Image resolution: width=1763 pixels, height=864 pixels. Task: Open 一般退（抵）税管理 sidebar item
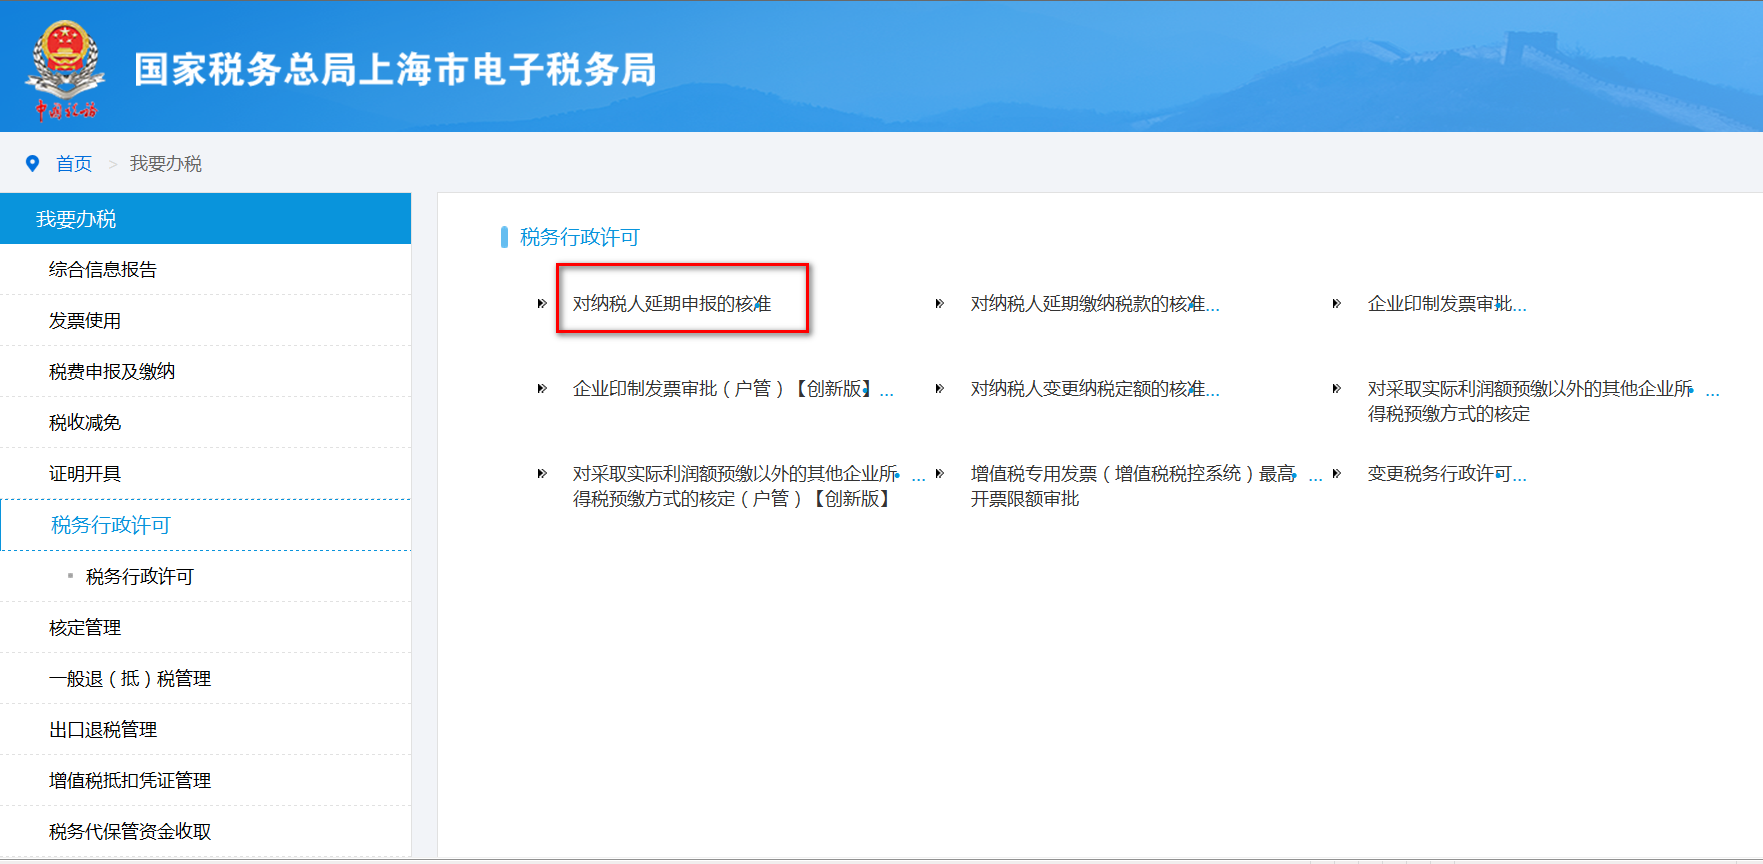[x=205, y=678]
